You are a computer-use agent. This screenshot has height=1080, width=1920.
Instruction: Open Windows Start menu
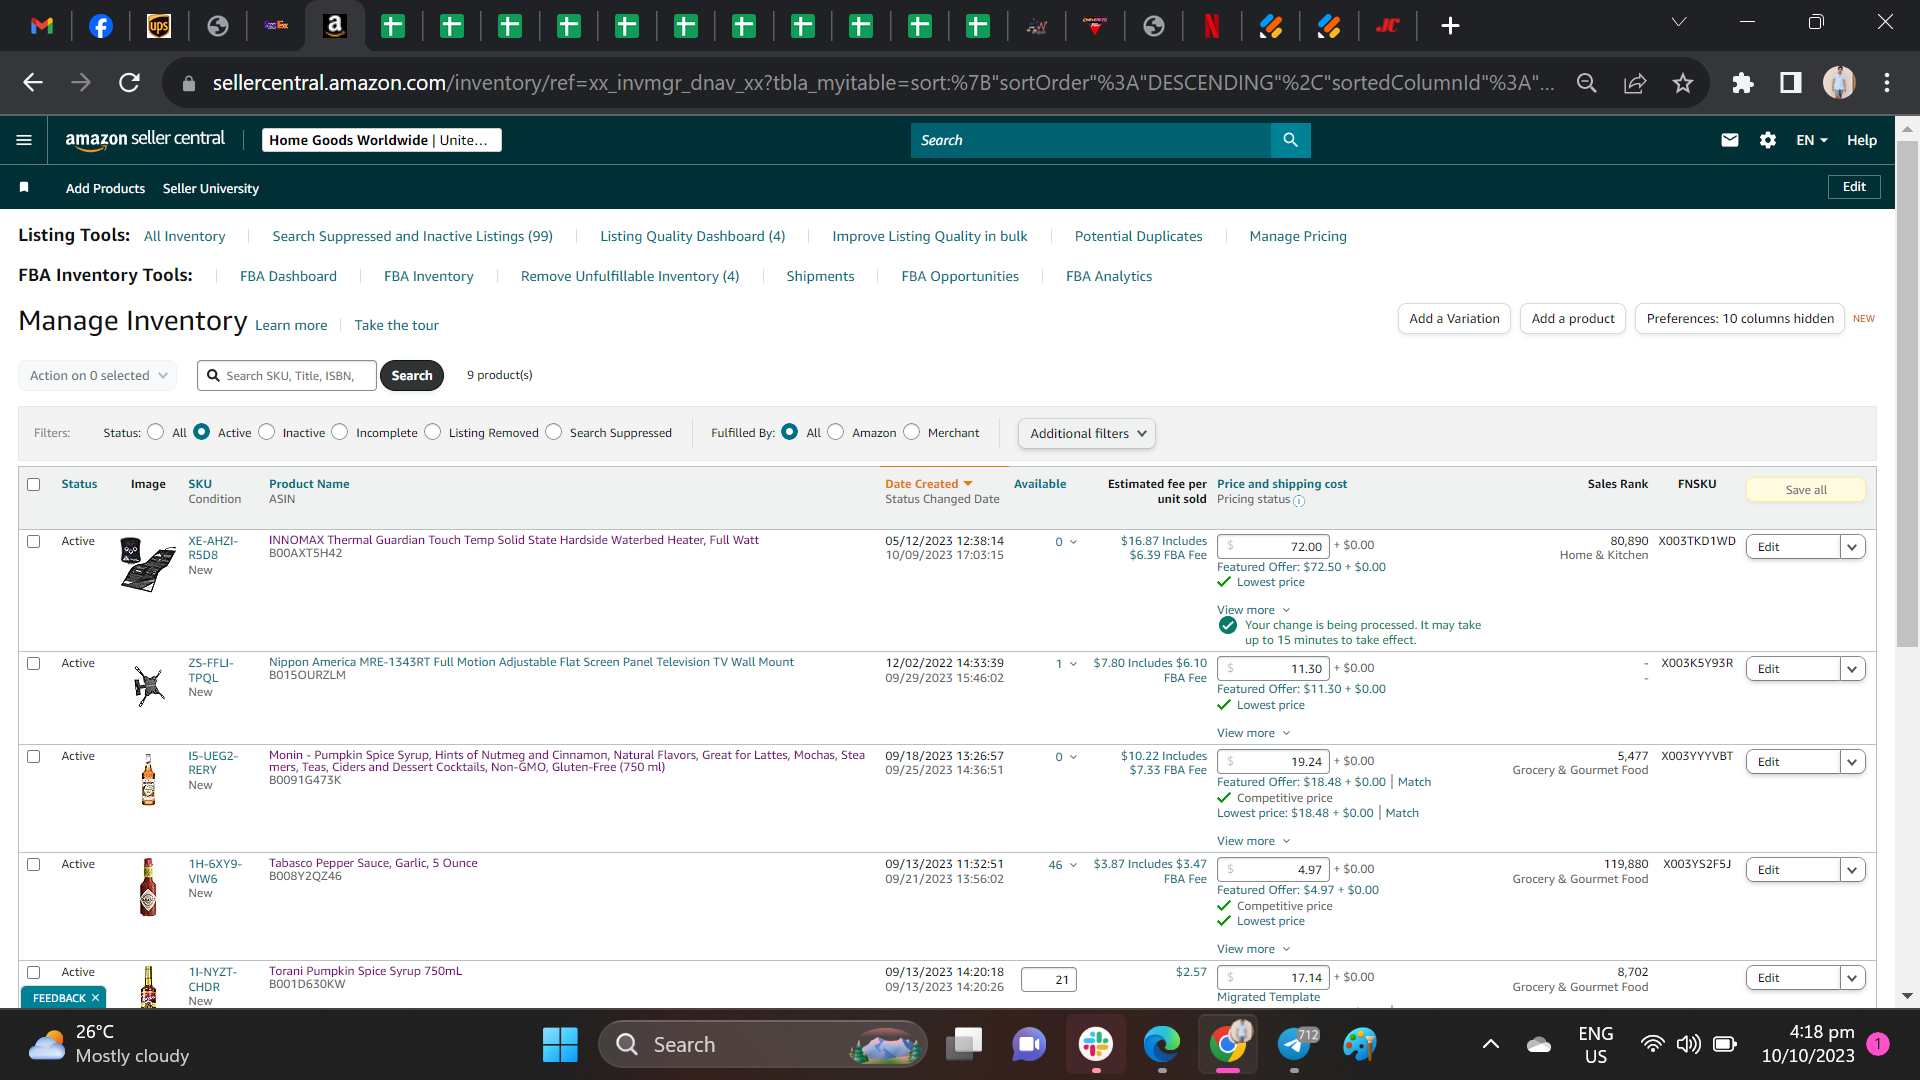pos(560,1045)
